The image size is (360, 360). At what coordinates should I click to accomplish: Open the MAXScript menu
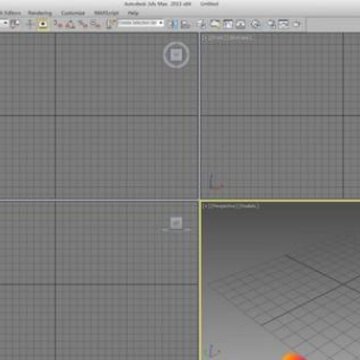(106, 13)
